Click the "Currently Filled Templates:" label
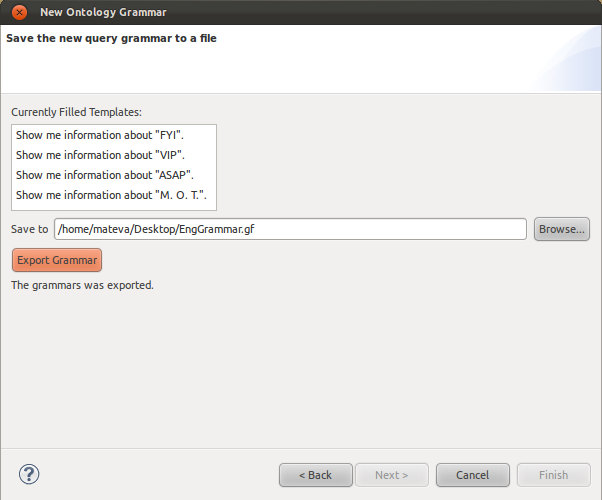The height and width of the screenshot is (500, 602). coord(76,112)
